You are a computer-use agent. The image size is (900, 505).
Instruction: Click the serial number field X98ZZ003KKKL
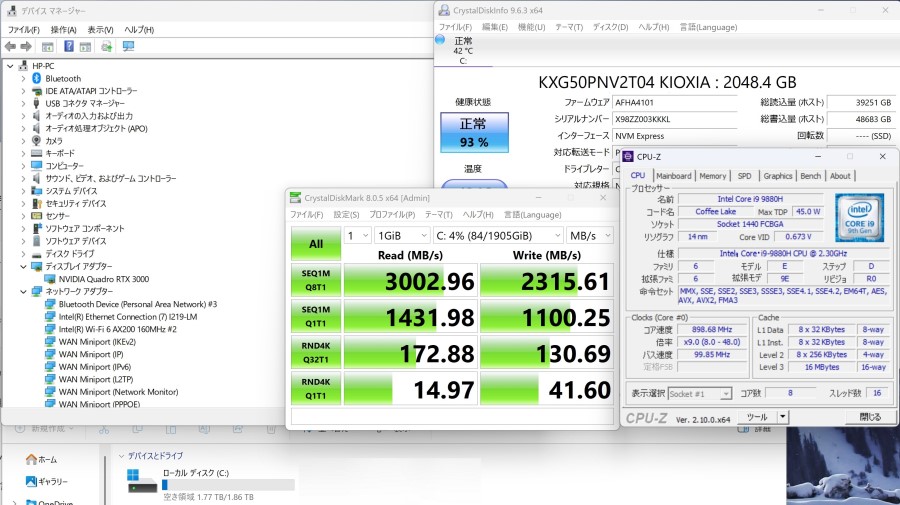point(674,119)
